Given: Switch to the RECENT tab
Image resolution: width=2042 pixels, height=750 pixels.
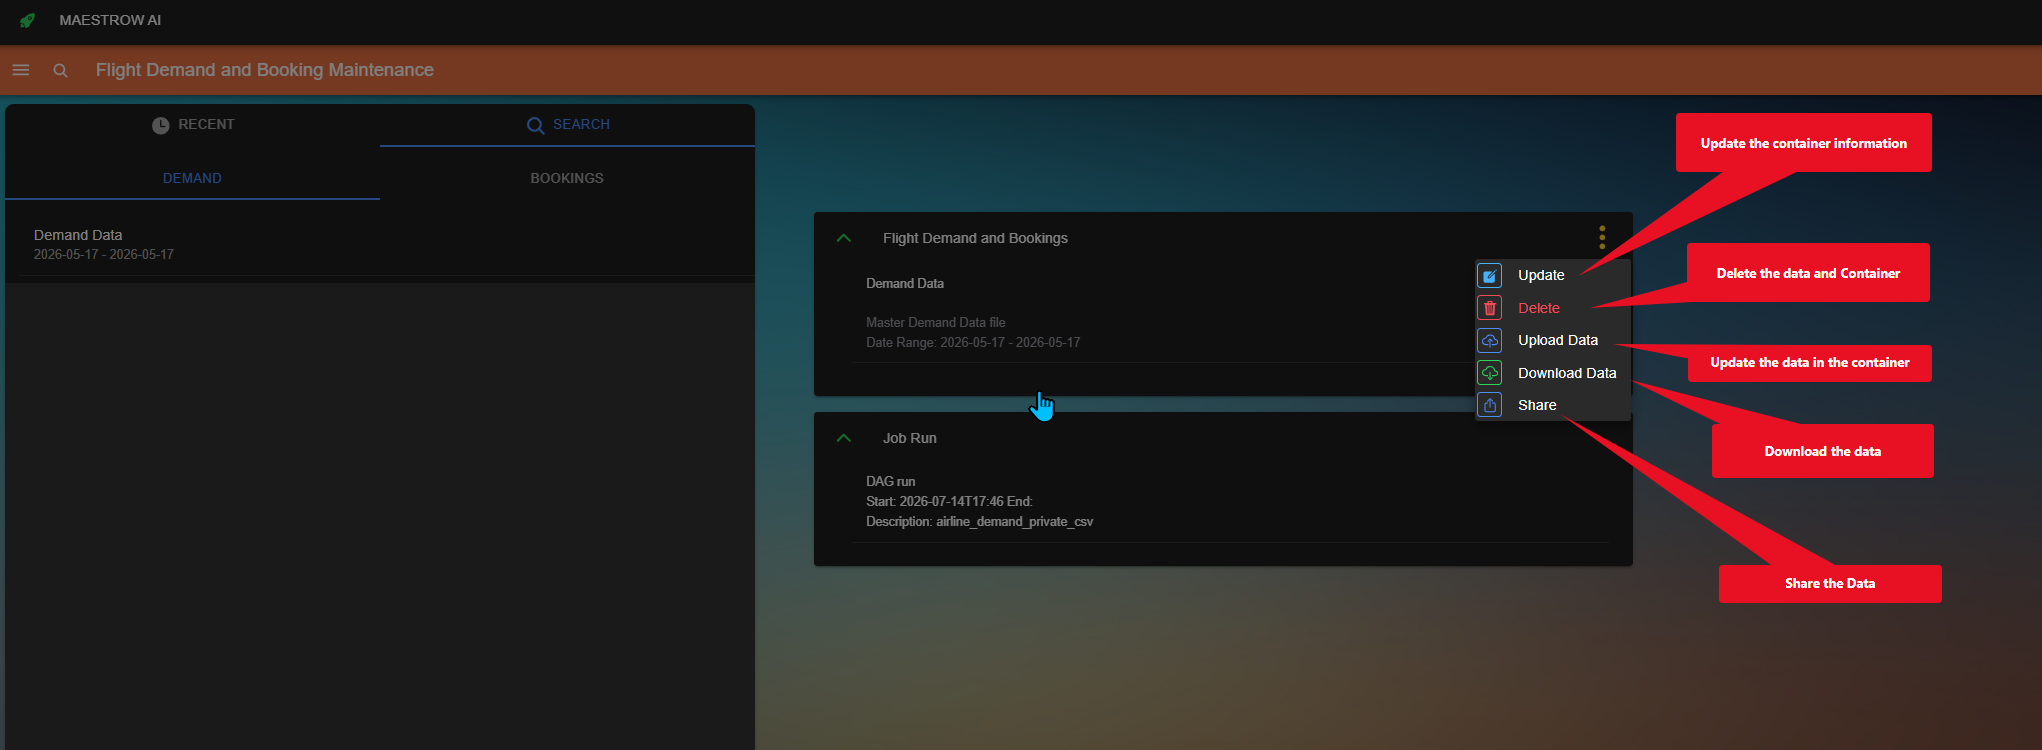Looking at the screenshot, I should 193,125.
